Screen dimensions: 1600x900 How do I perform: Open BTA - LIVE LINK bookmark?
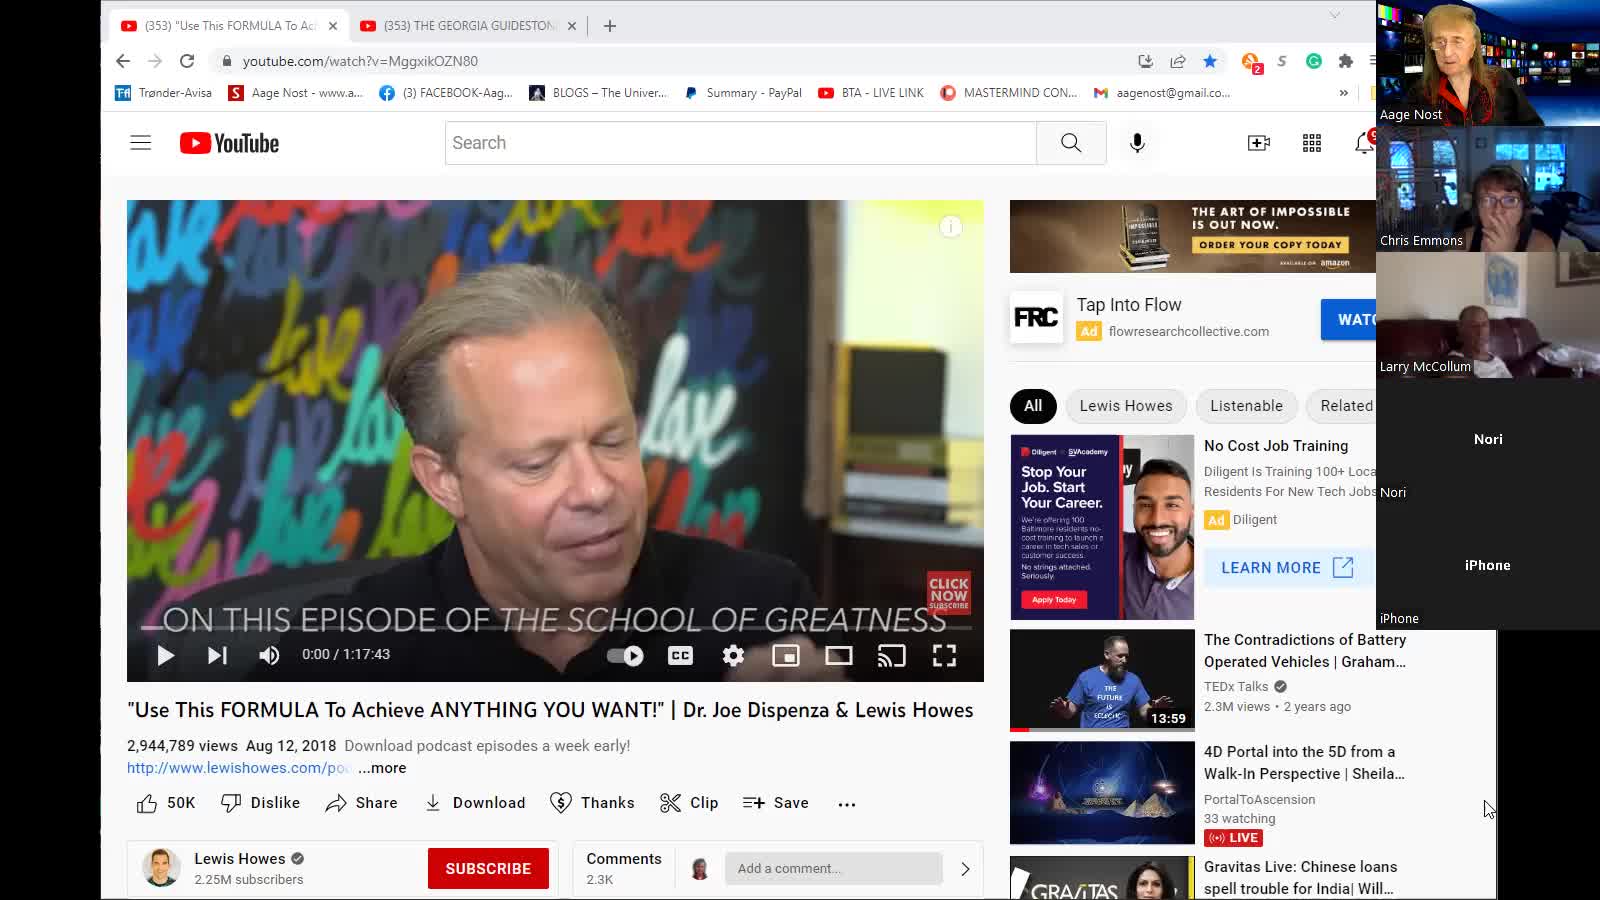pyautogui.click(x=871, y=93)
